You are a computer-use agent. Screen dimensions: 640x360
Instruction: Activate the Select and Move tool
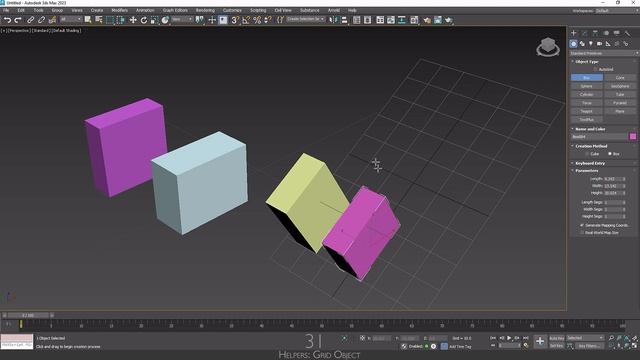(x=133, y=20)
